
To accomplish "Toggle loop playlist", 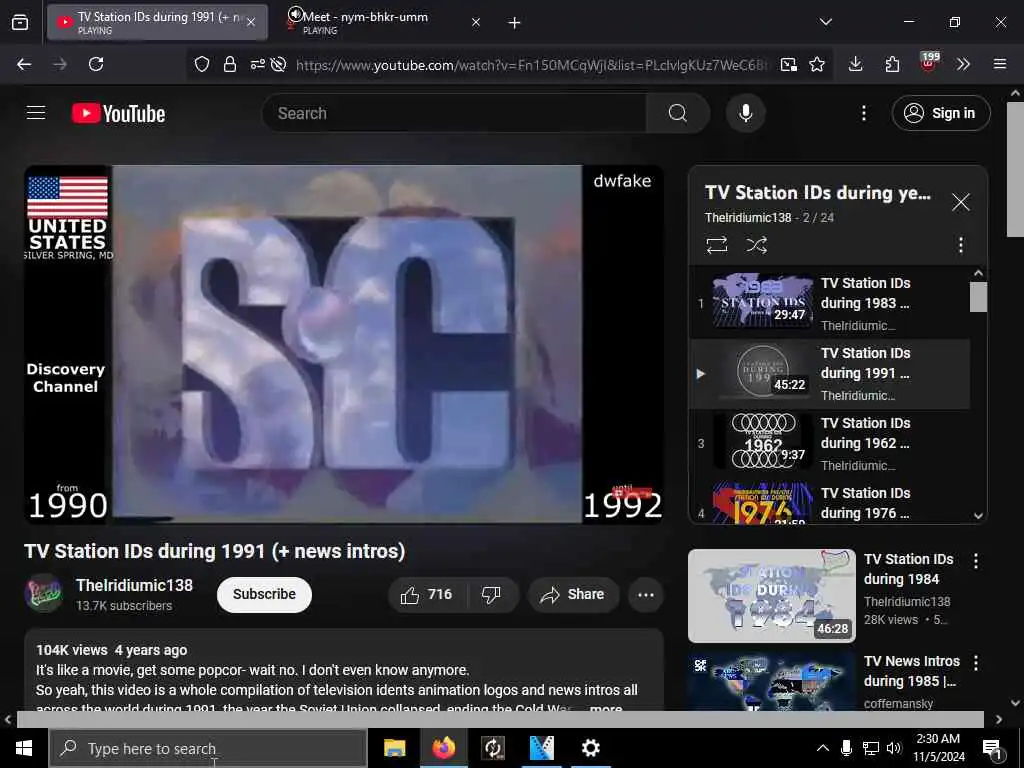I will [x=716, y=245].
